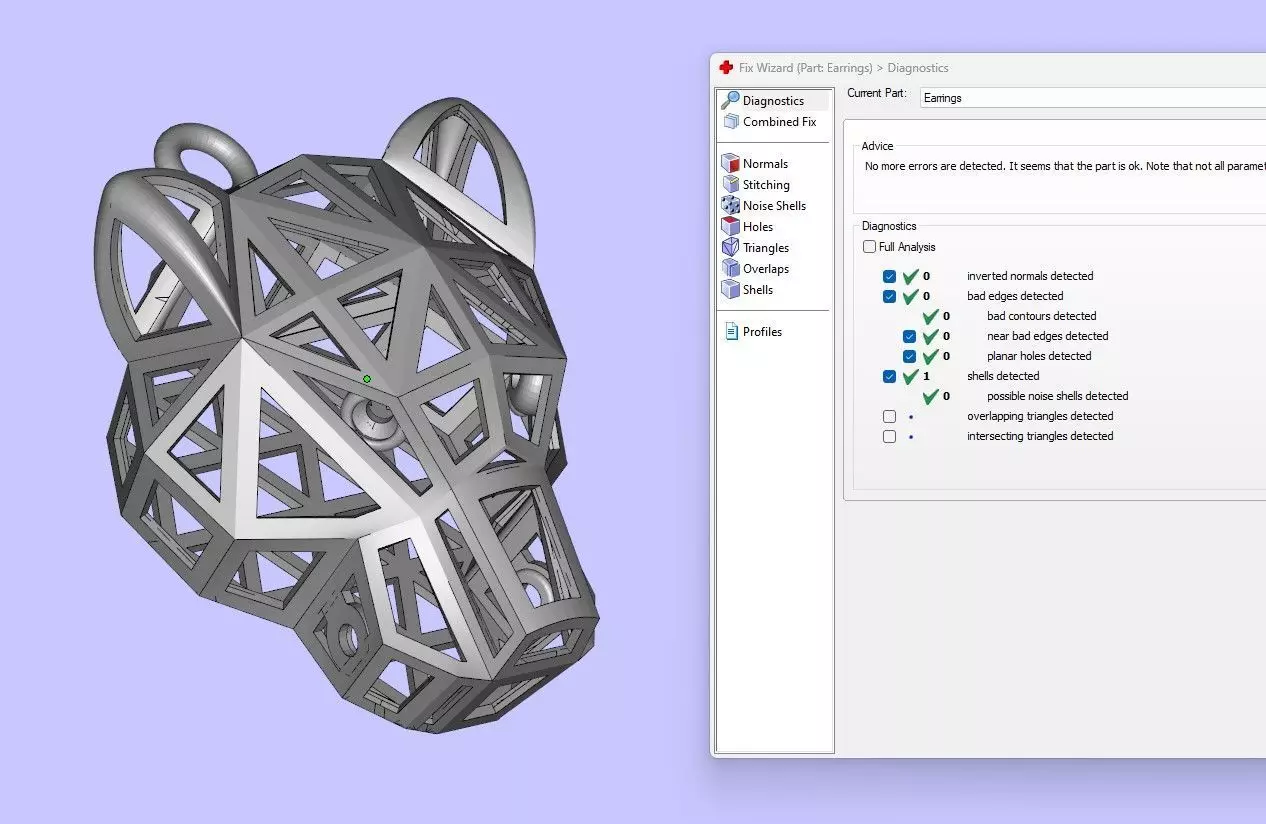
Task: Click the green checkmark beside inverted normals
Action: (x=910, y=276)
